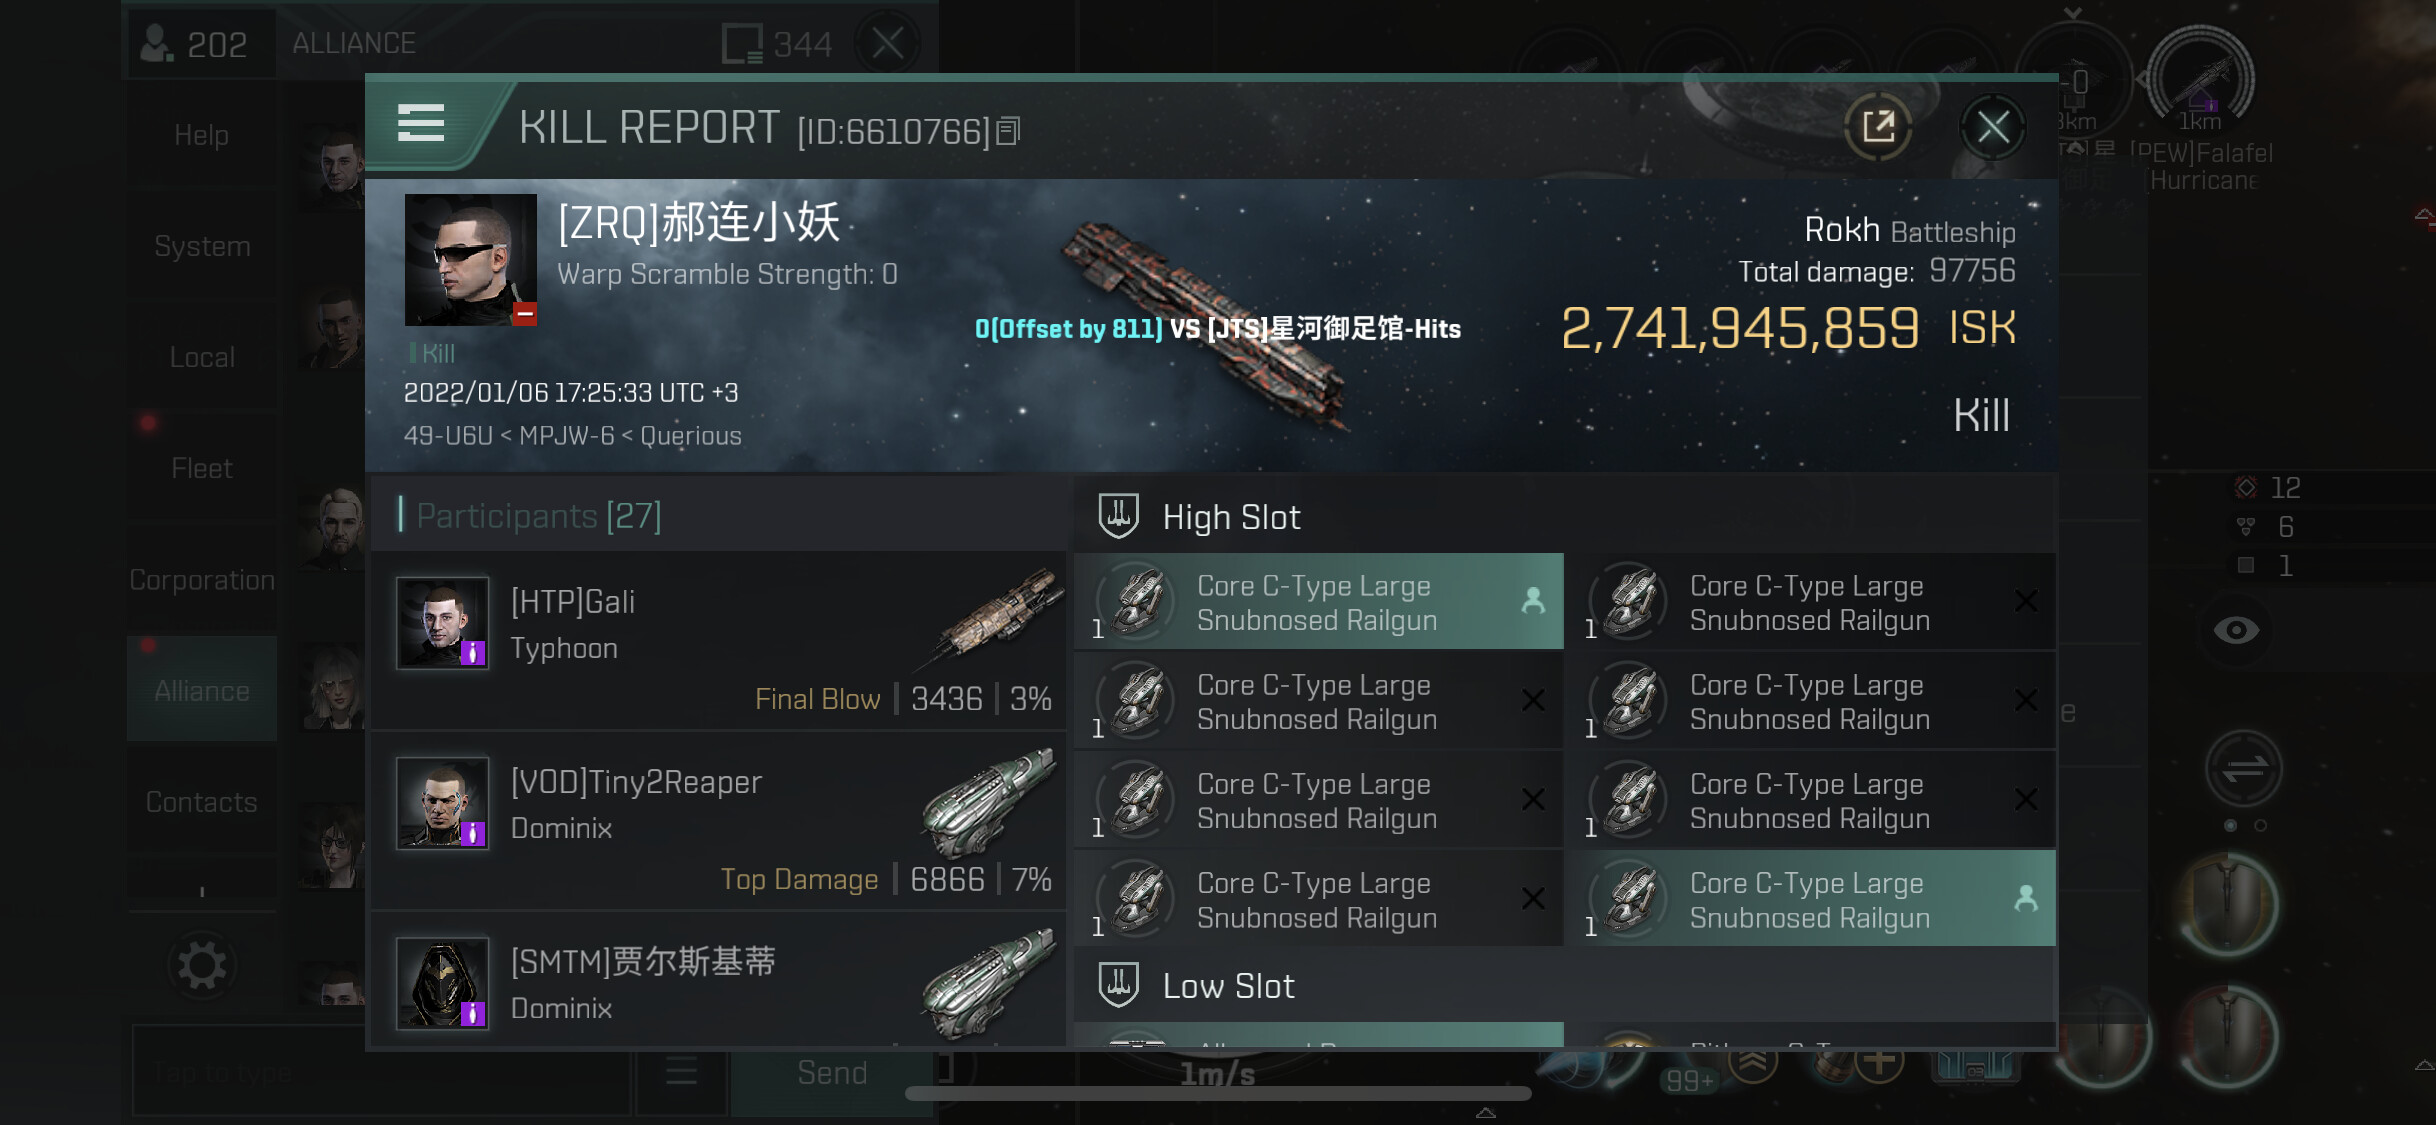This screenshot has height=1125, width=2436.
Task: Click the High Slot shield icon
Action: [x=1118, y=517]
